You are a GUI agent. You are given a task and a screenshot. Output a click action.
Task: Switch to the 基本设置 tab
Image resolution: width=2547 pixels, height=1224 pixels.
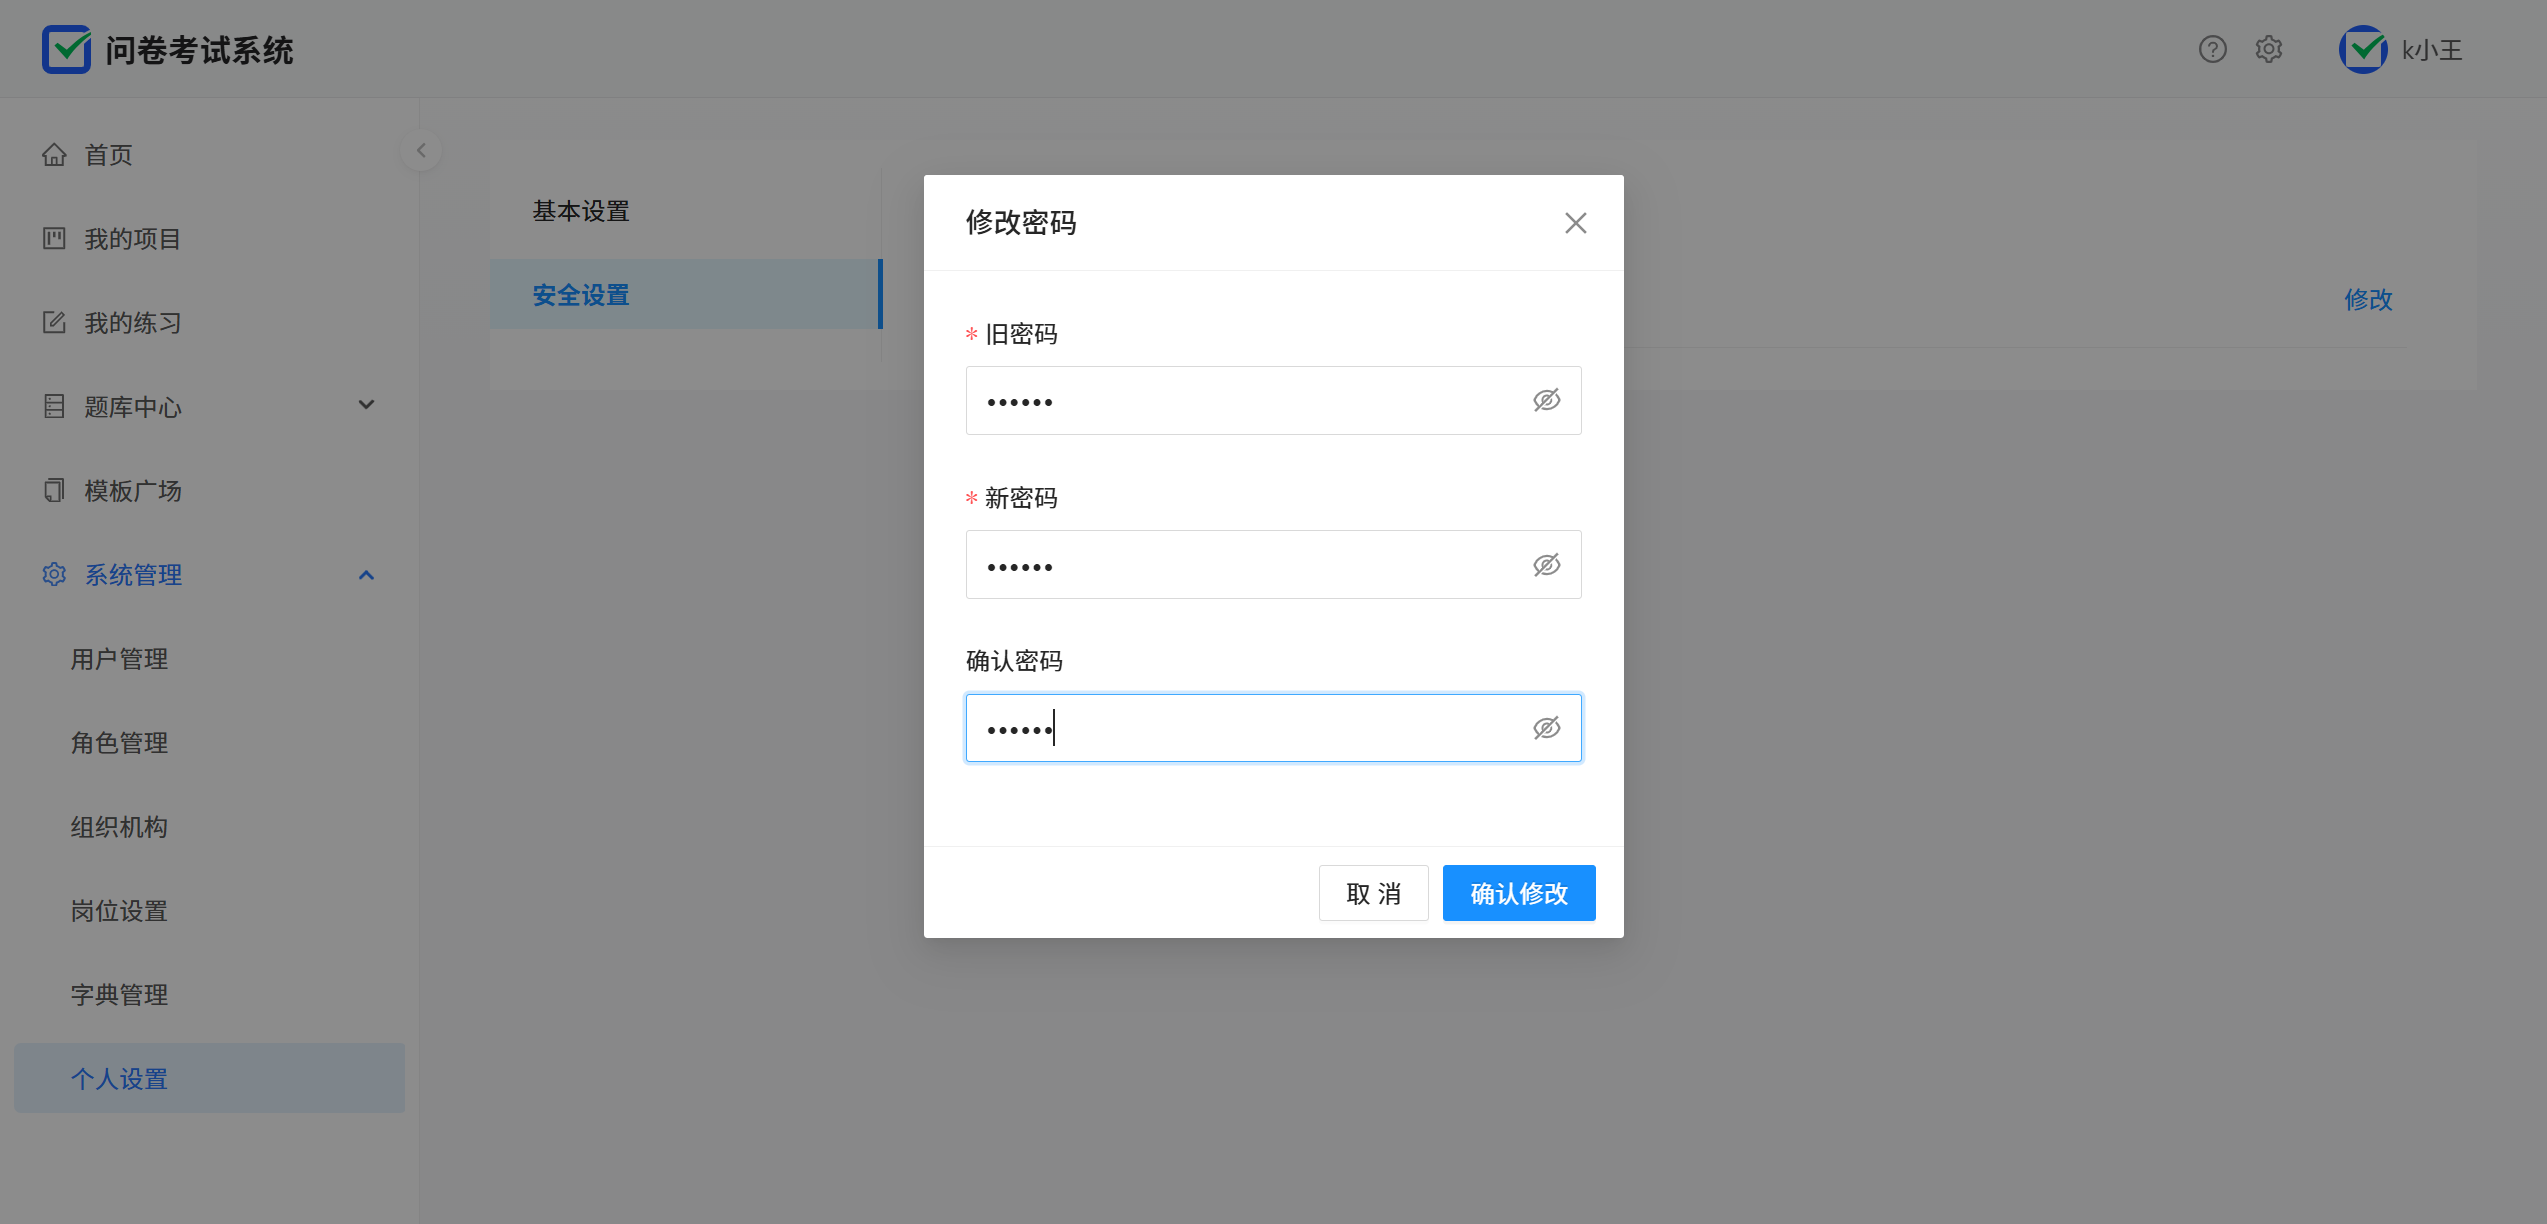pos(581,211)
